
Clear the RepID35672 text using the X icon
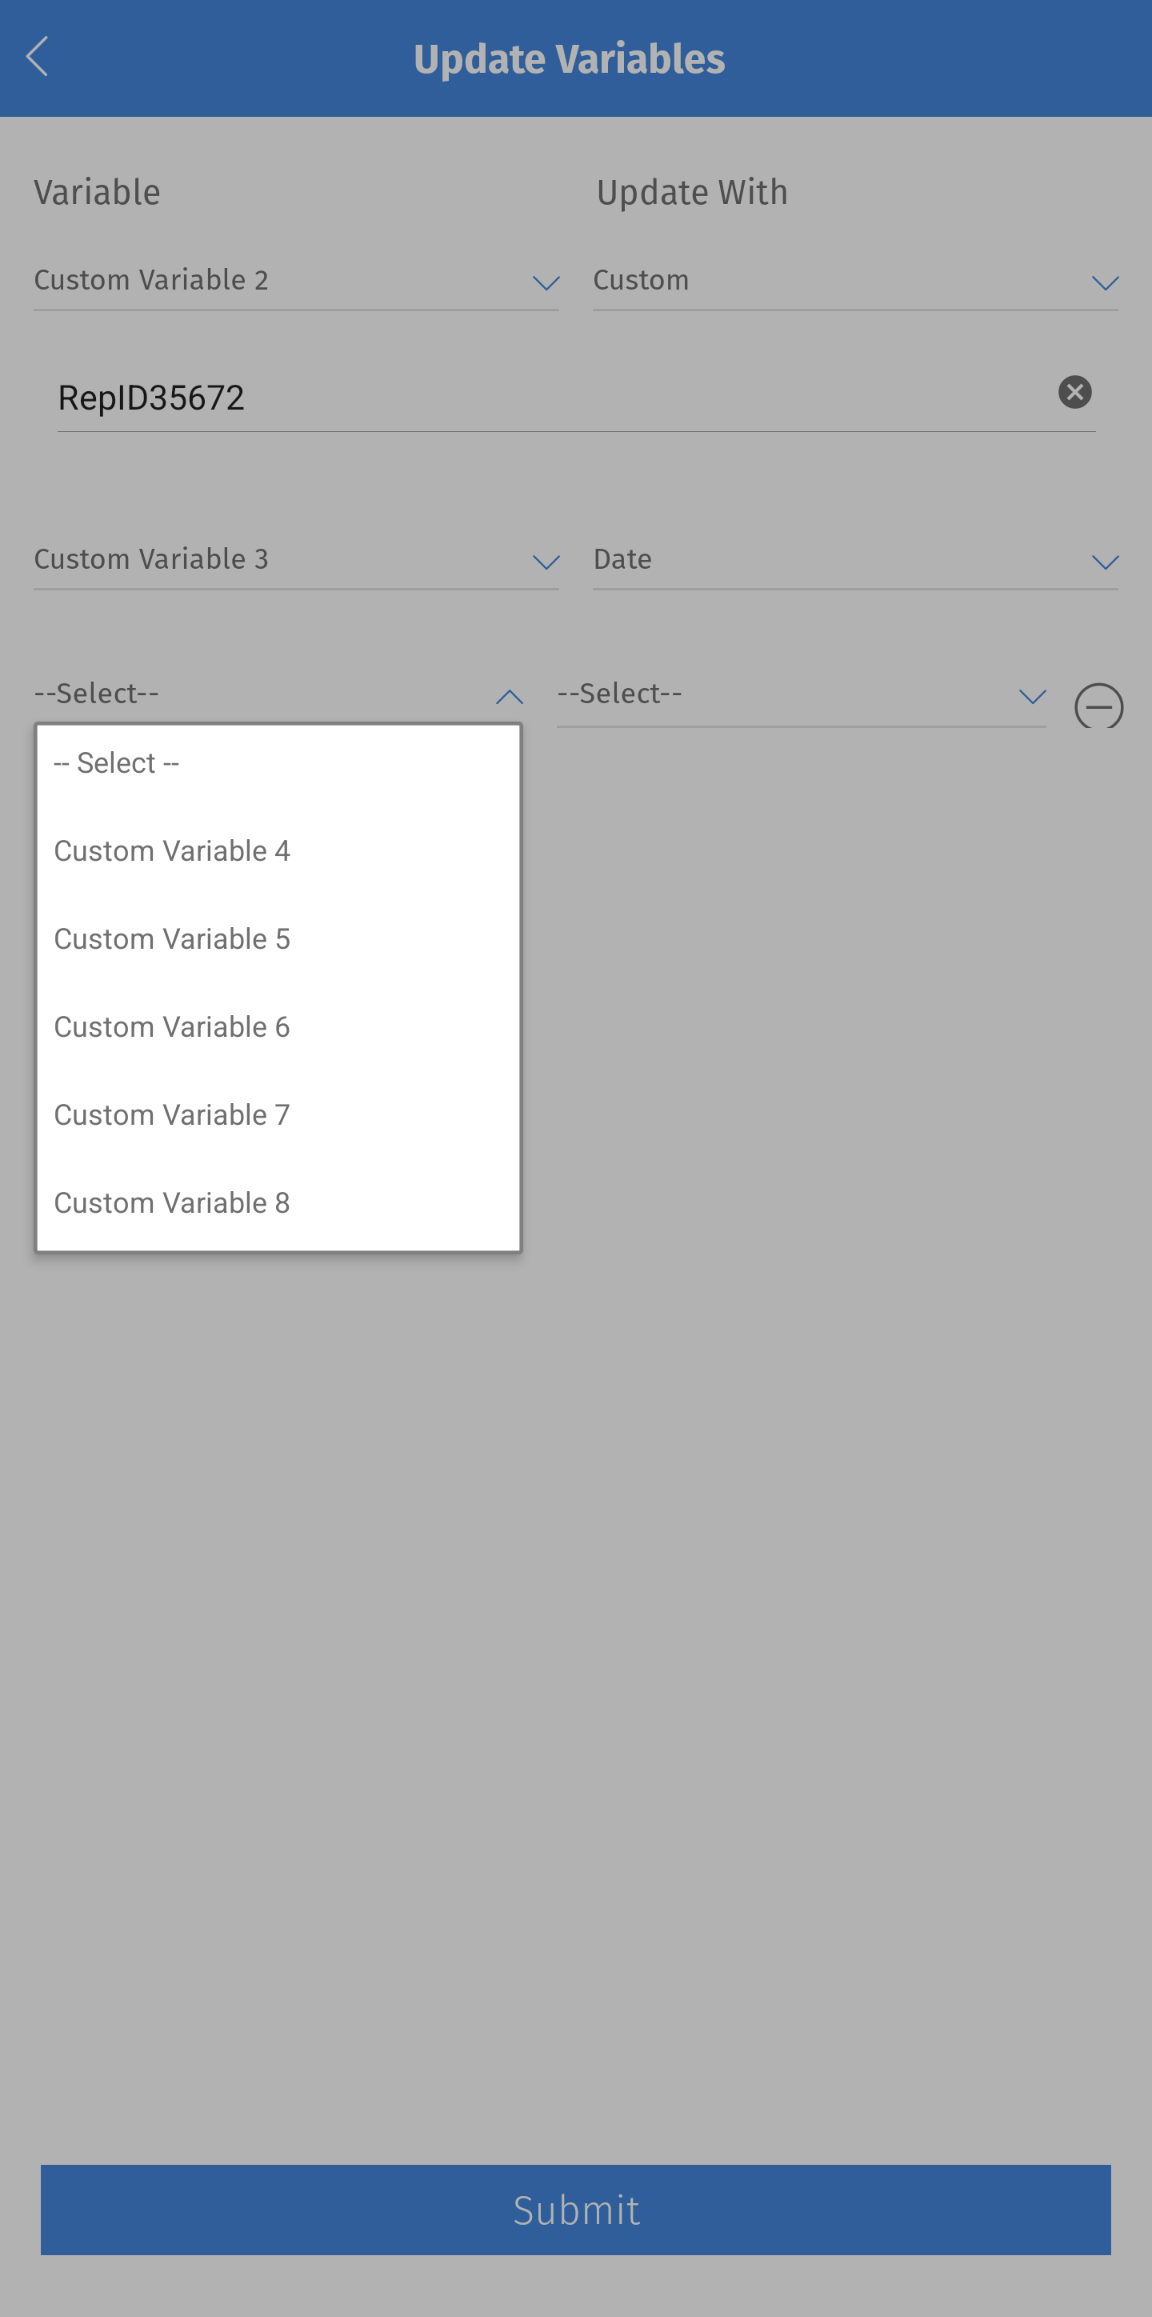[1074, 392]
